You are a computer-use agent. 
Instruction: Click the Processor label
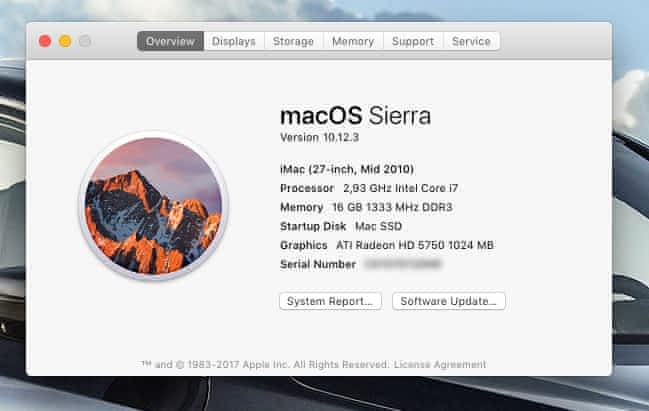(x=307, y=188)
